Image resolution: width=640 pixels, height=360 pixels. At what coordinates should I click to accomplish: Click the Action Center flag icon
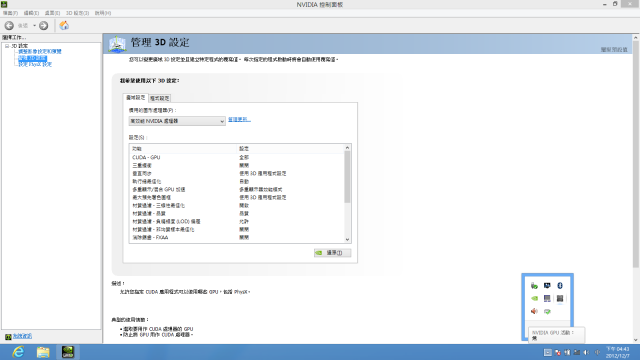coord(558,352)
